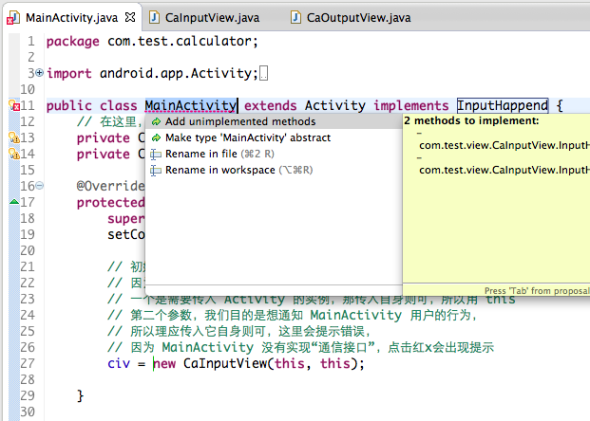Click the civ variable on line 27
Screen dimensions: 590x421
(119, 364)
